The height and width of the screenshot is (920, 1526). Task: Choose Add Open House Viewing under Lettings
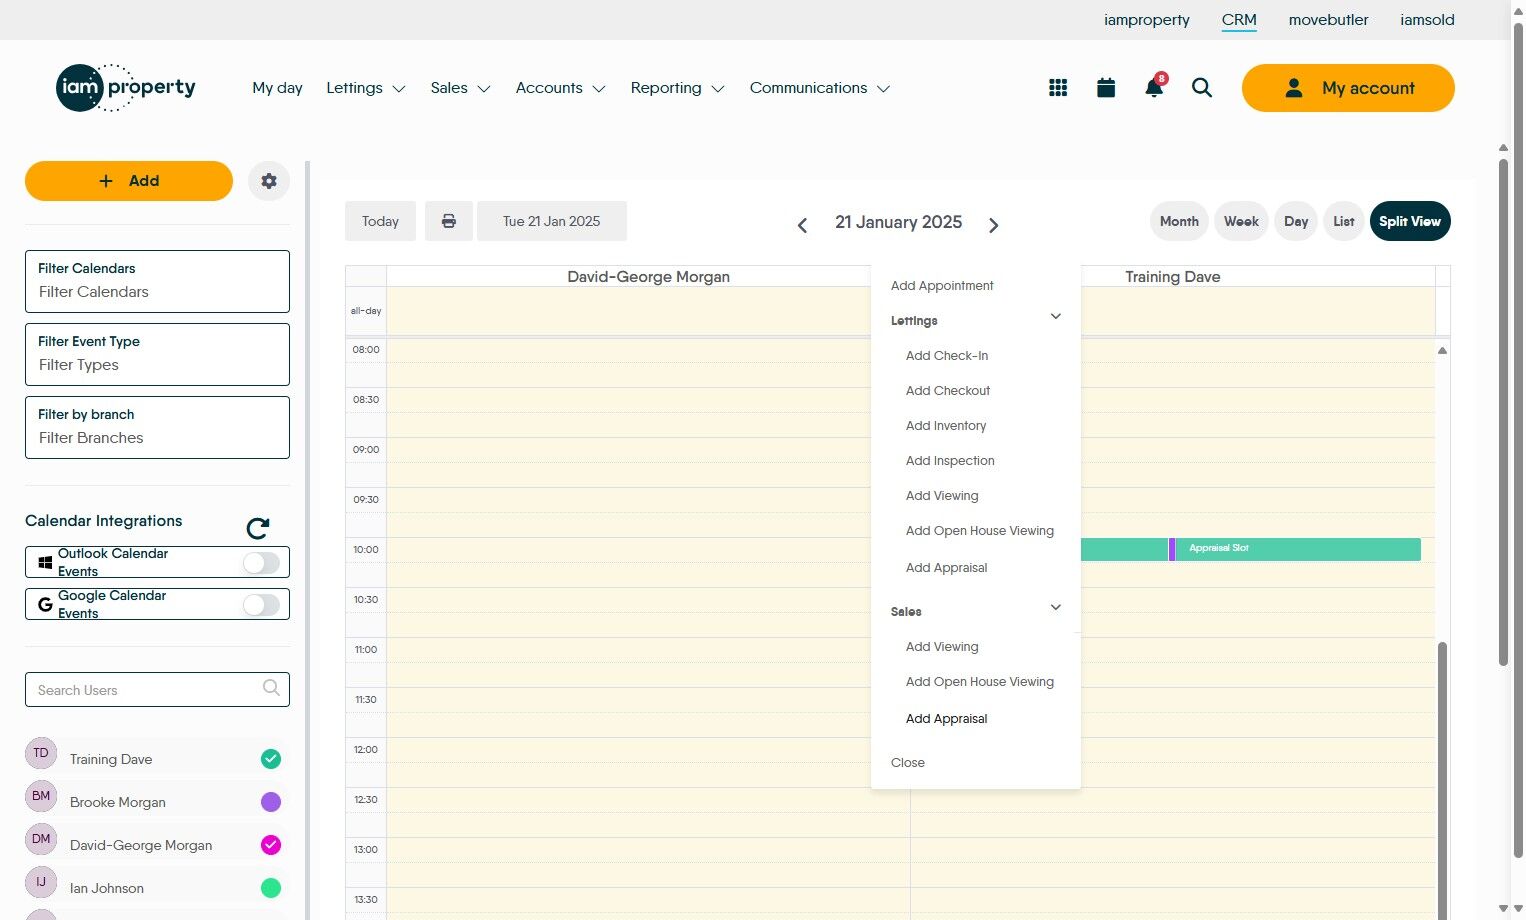coord(980,531)
